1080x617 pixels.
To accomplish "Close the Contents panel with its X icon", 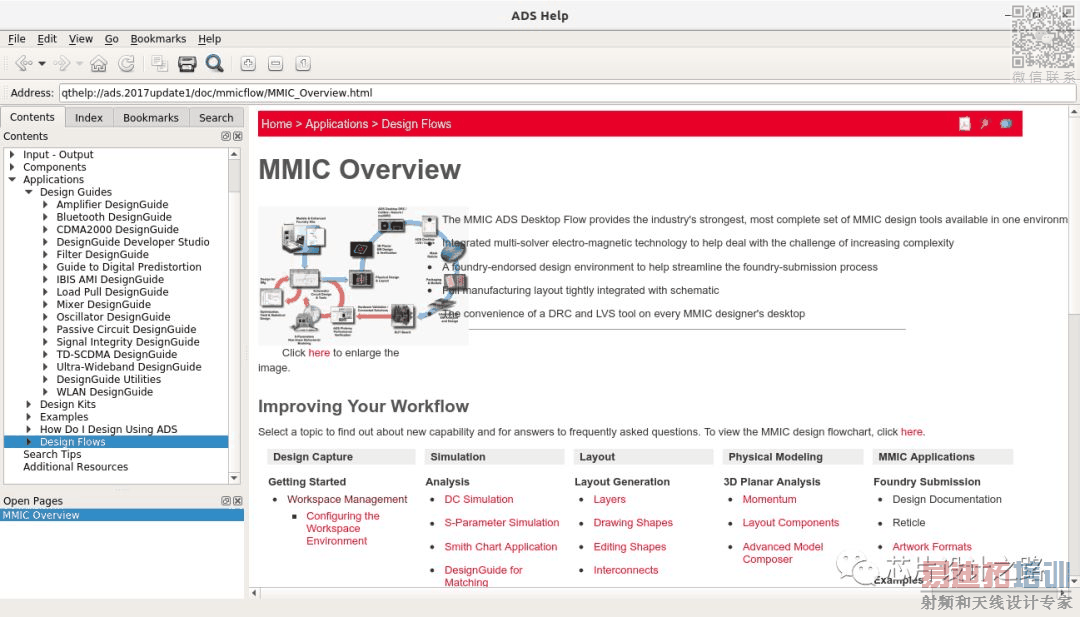I will coord(238,136).
